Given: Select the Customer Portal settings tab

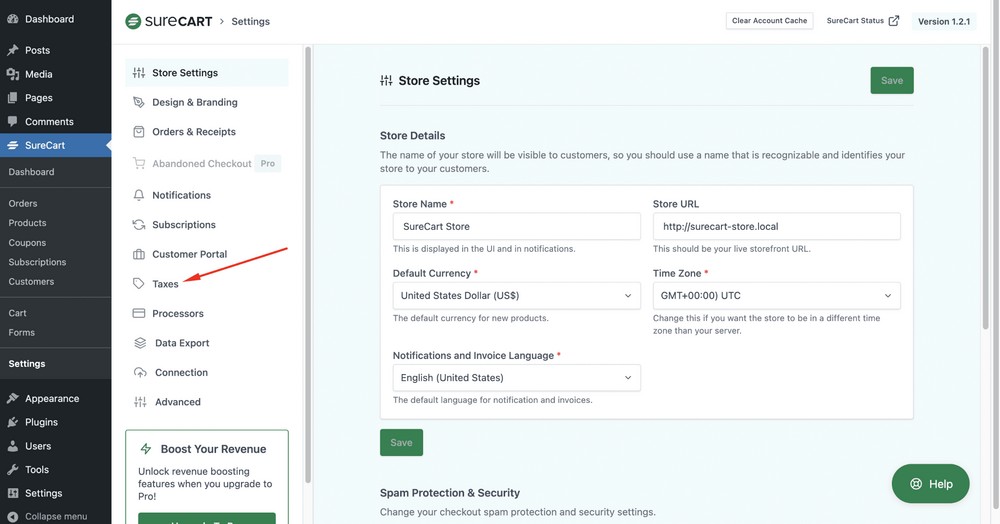Looking at the screenshot, I should 189,254.
